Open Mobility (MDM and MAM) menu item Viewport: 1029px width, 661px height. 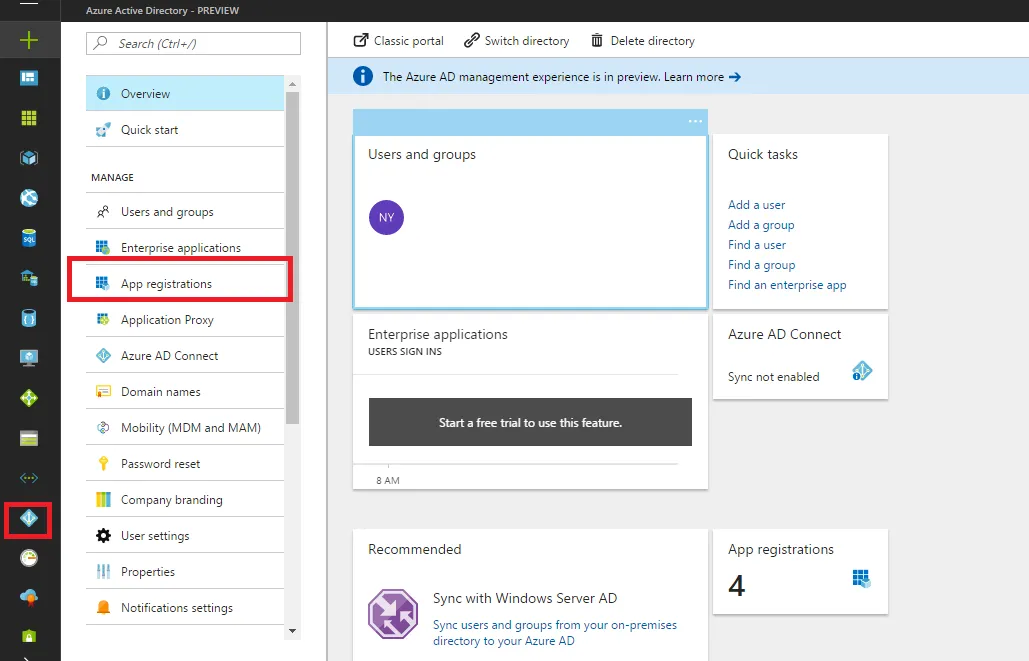(x=185, y=428)
